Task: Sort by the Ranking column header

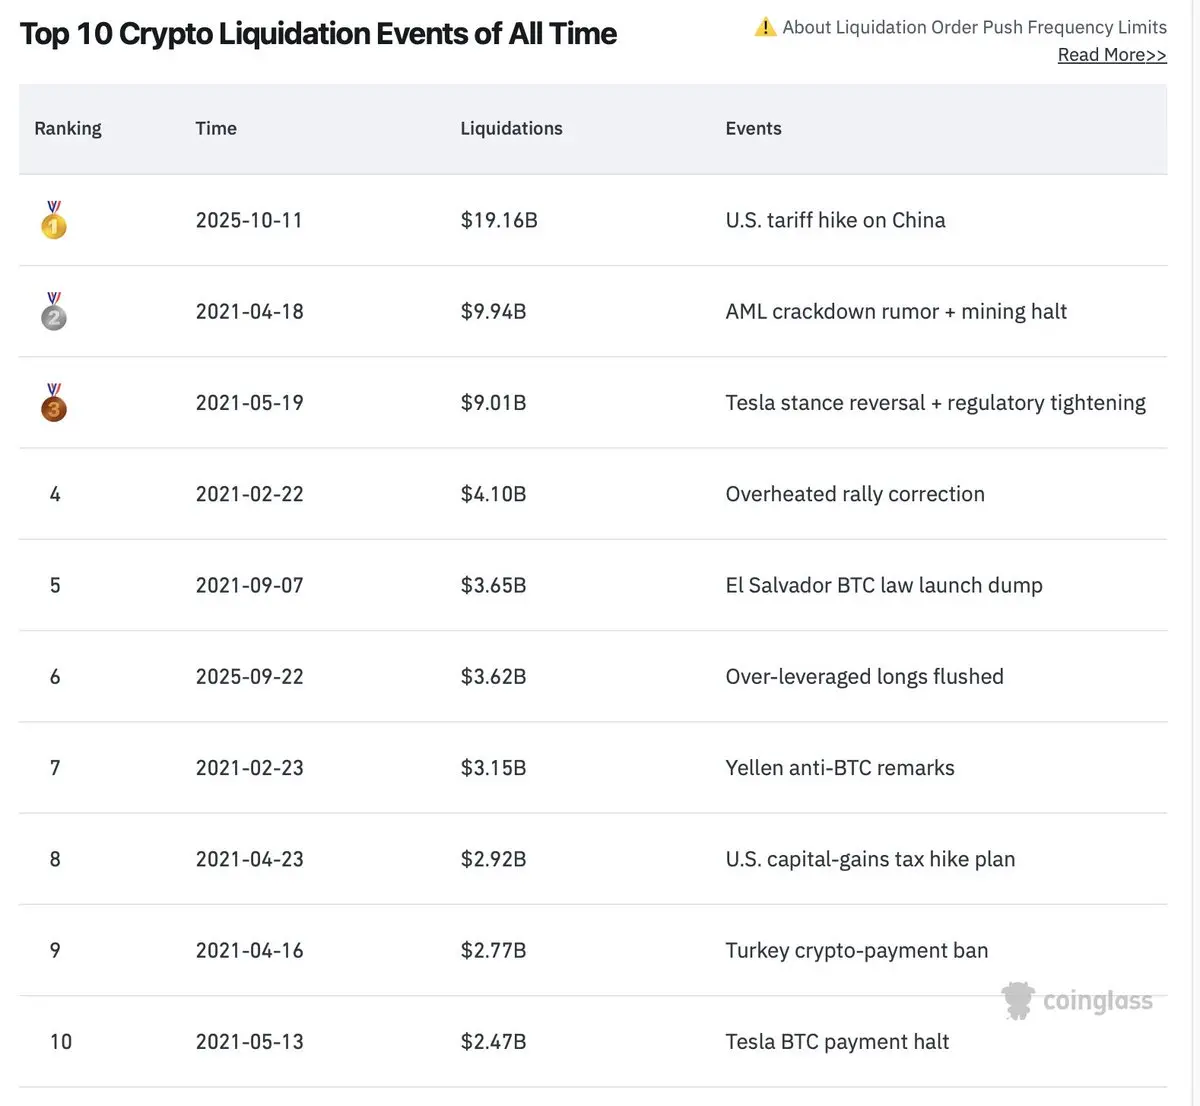Action: 68,128
